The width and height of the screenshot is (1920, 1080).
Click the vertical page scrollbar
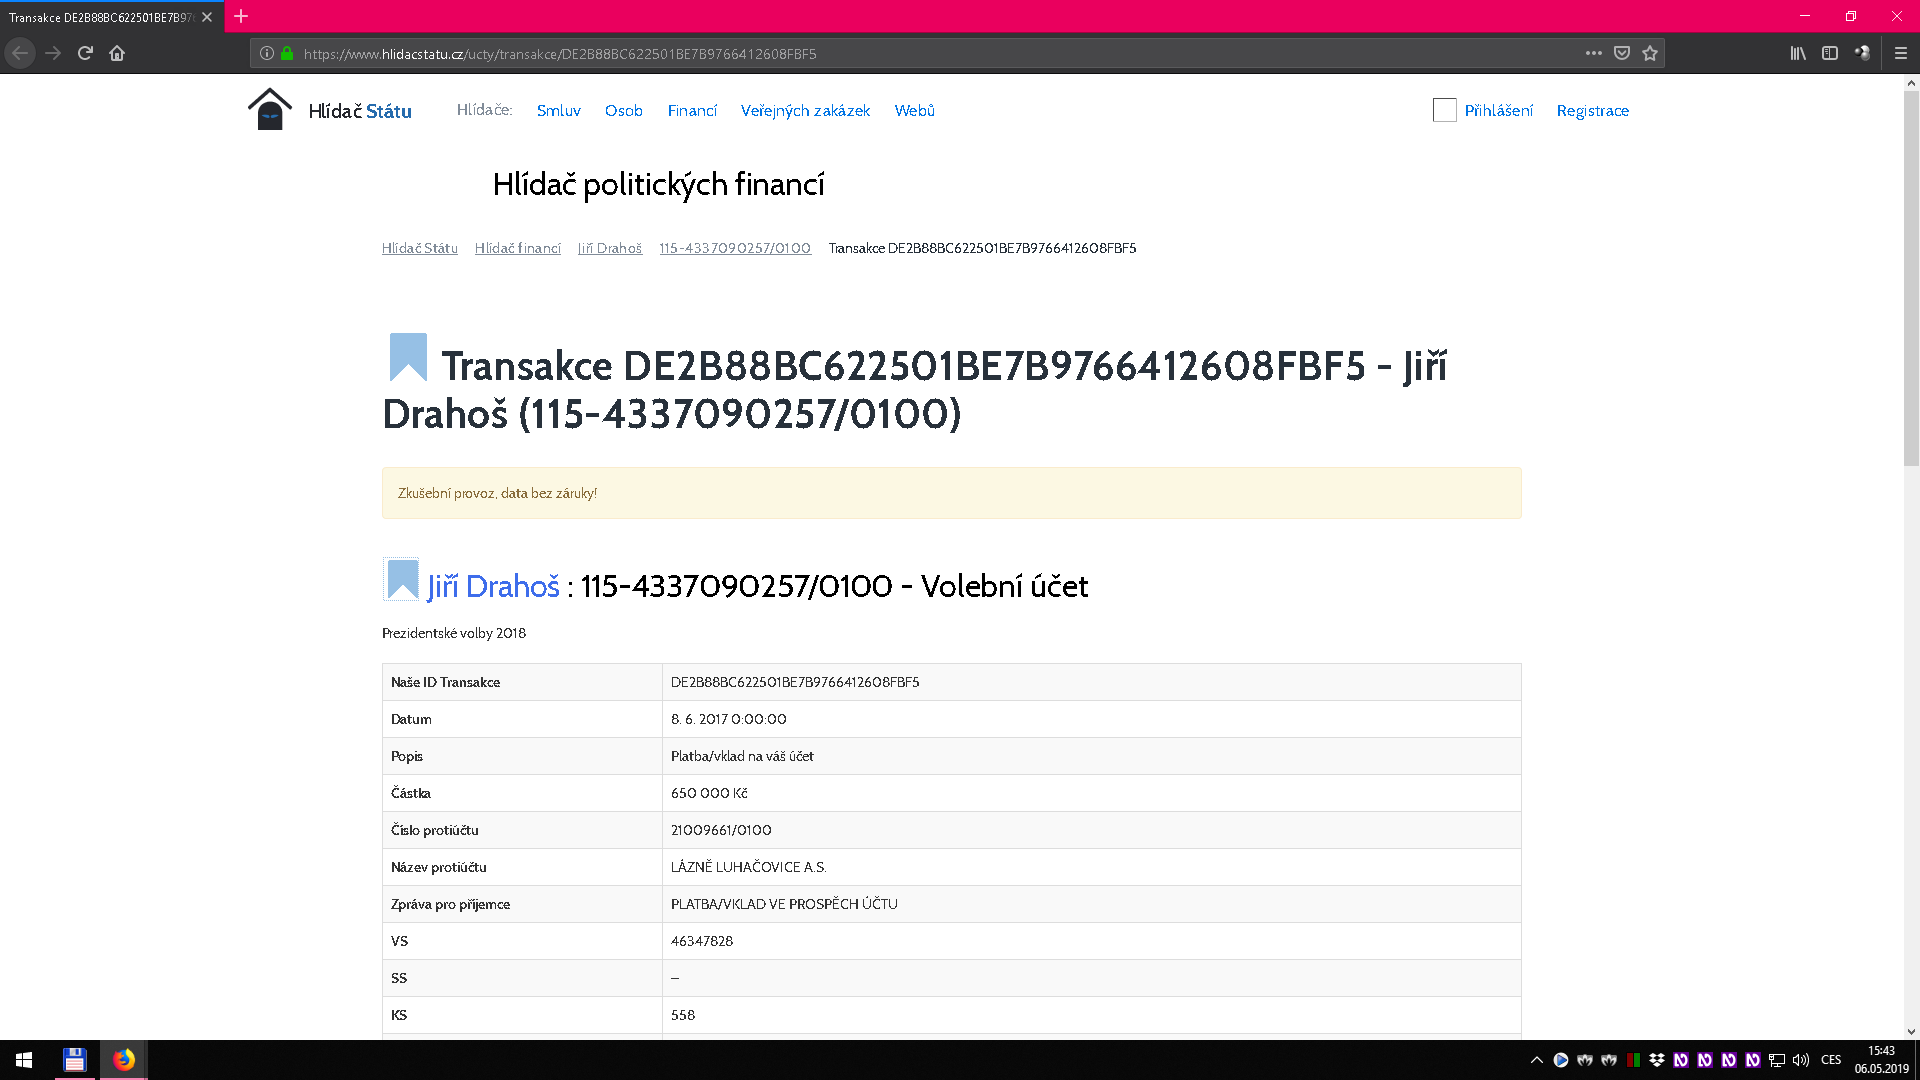(1911, 280)
